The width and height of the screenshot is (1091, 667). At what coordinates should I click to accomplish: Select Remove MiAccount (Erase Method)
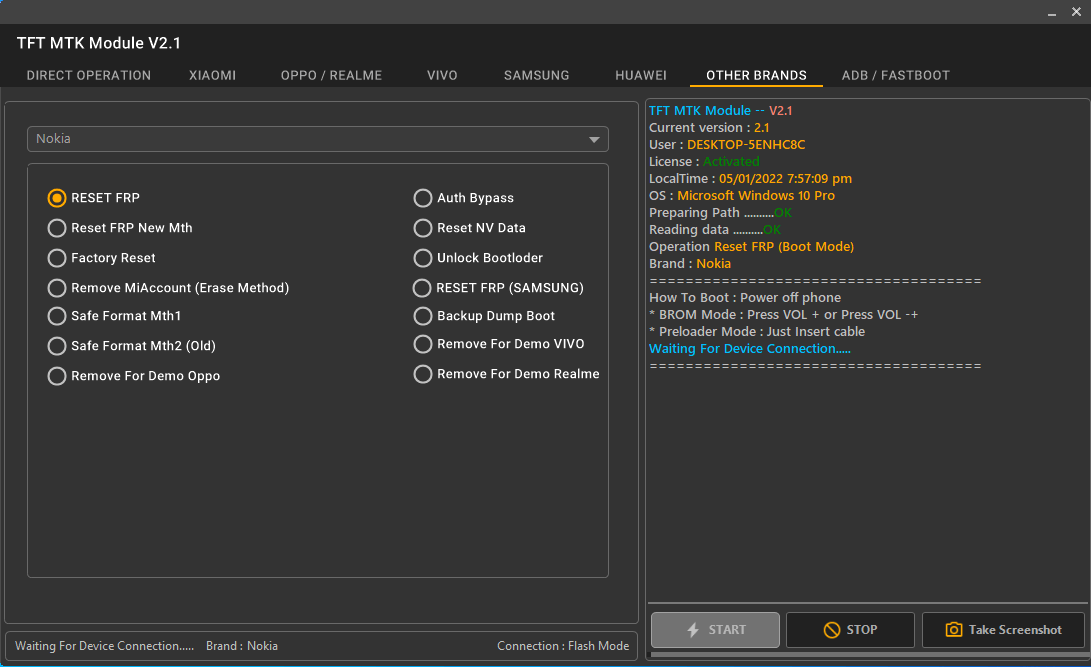57,288
